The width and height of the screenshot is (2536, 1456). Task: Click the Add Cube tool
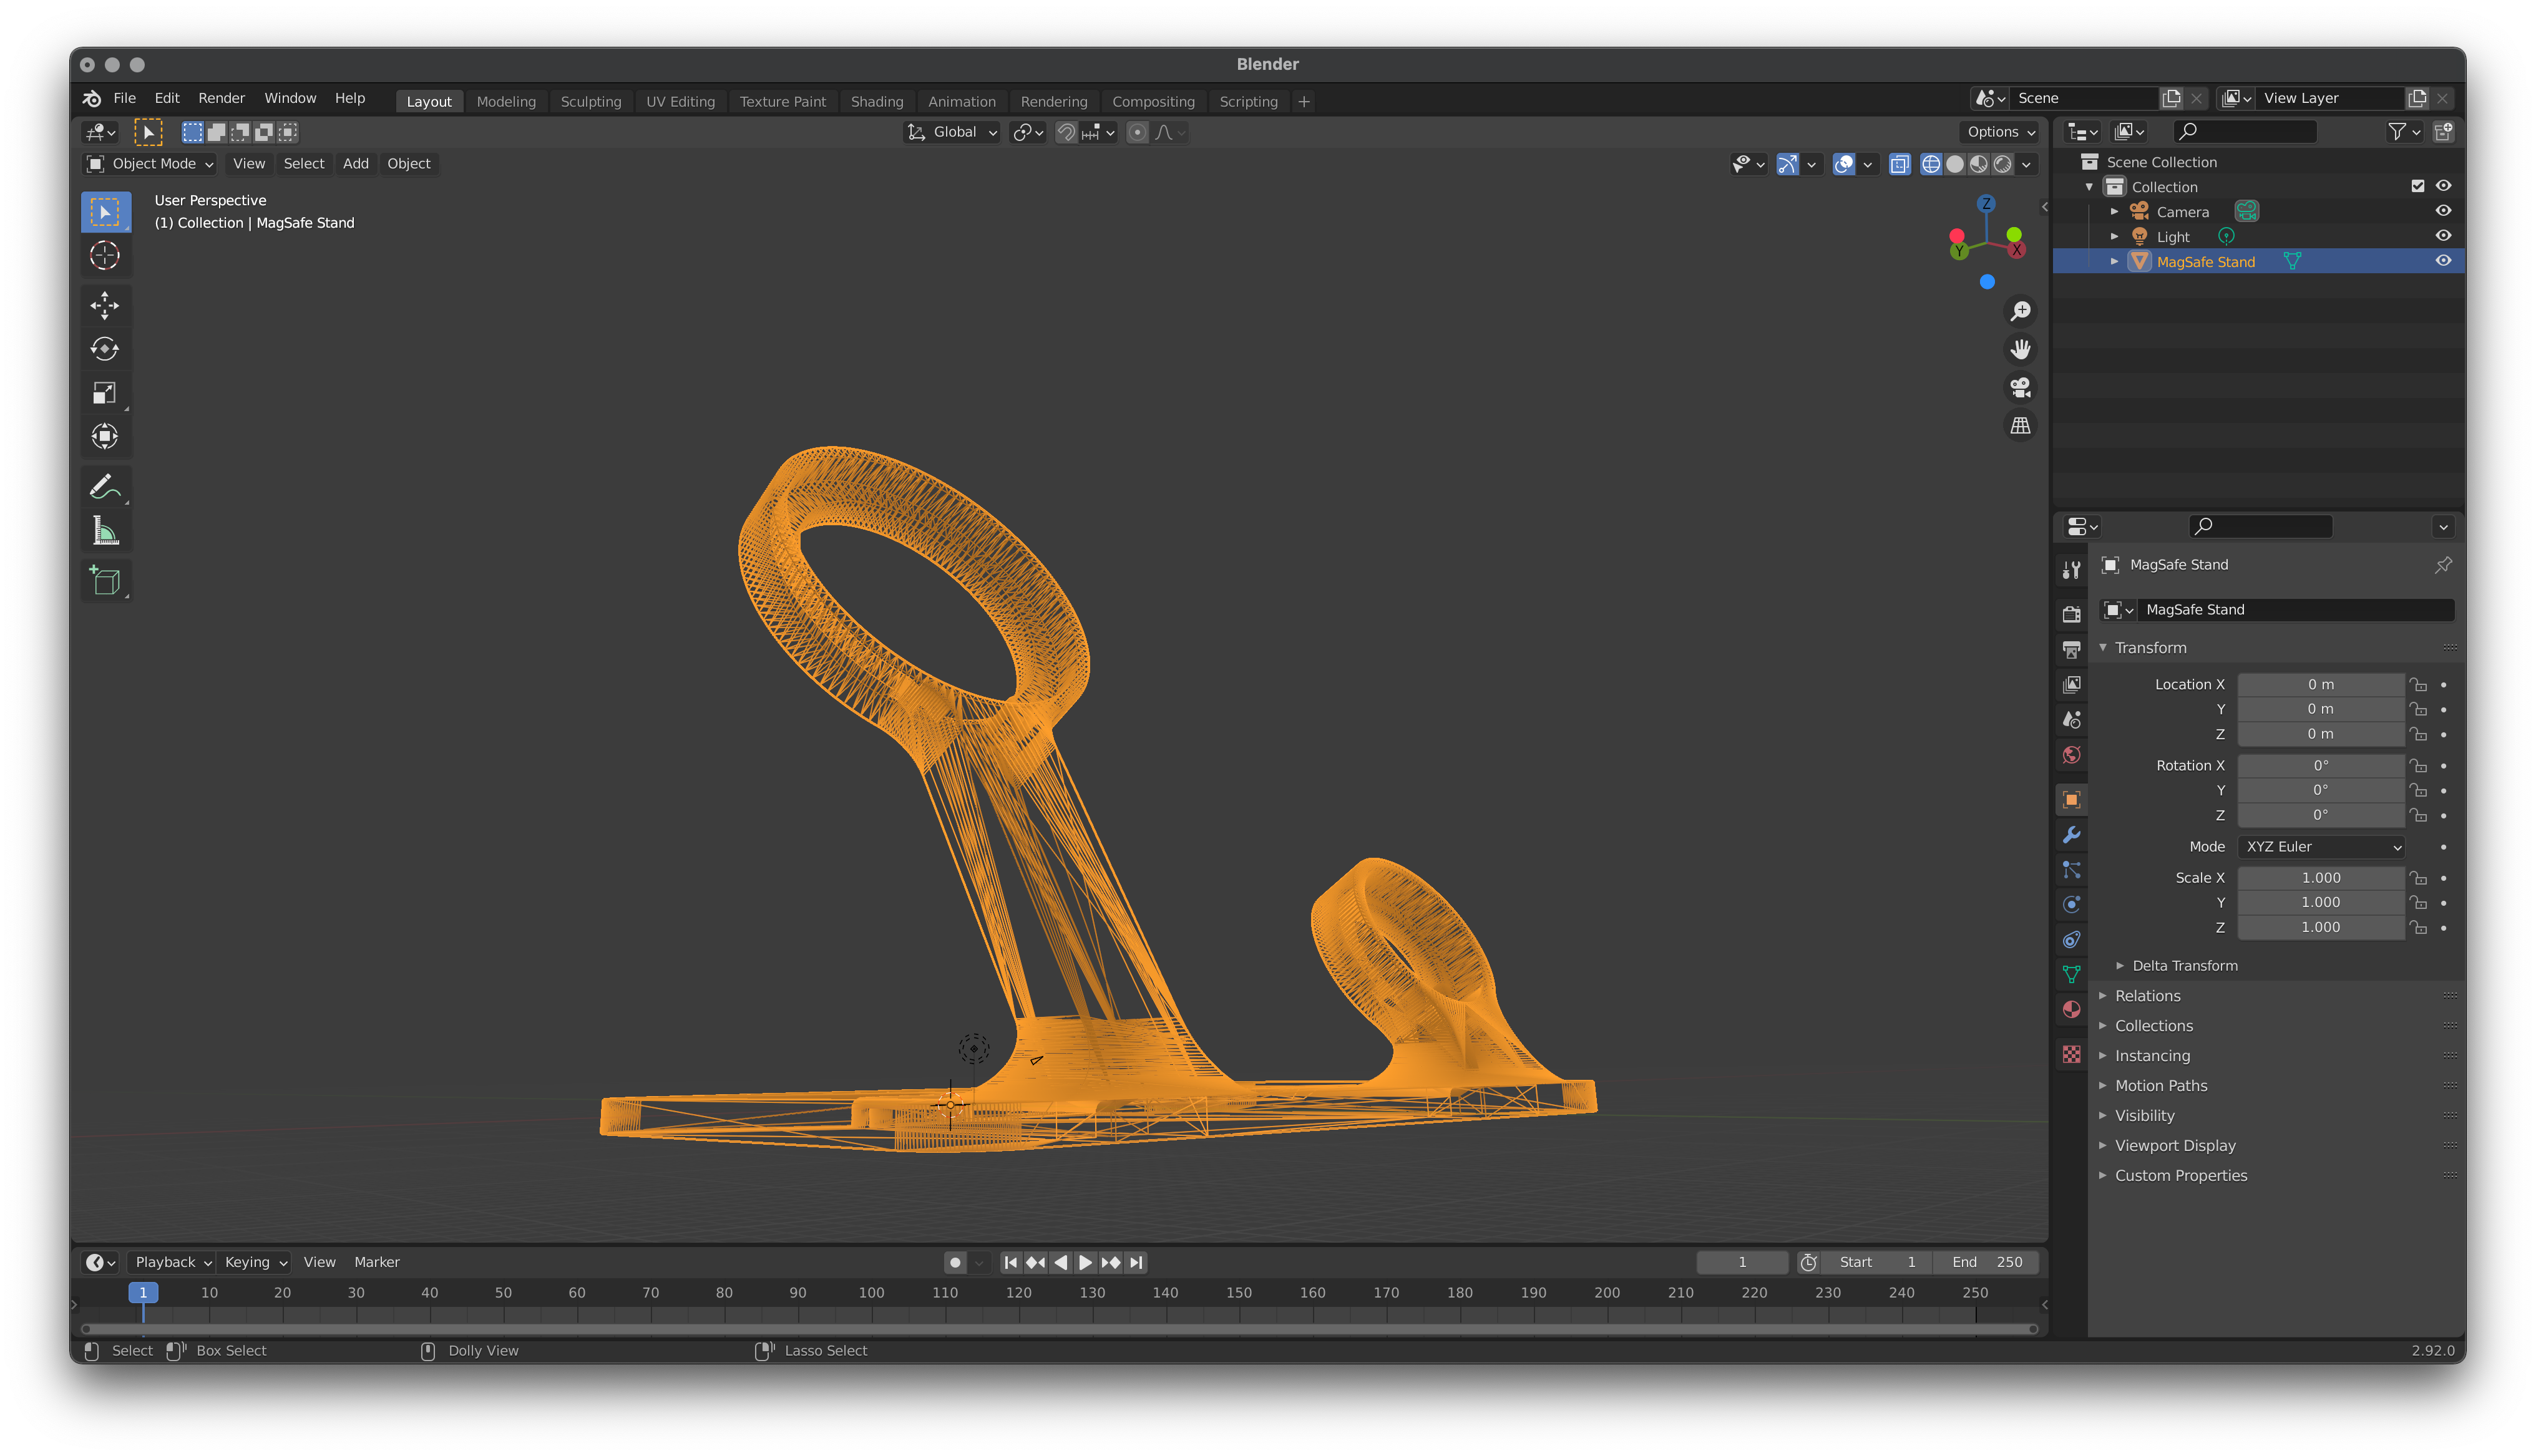click(105, 580)
